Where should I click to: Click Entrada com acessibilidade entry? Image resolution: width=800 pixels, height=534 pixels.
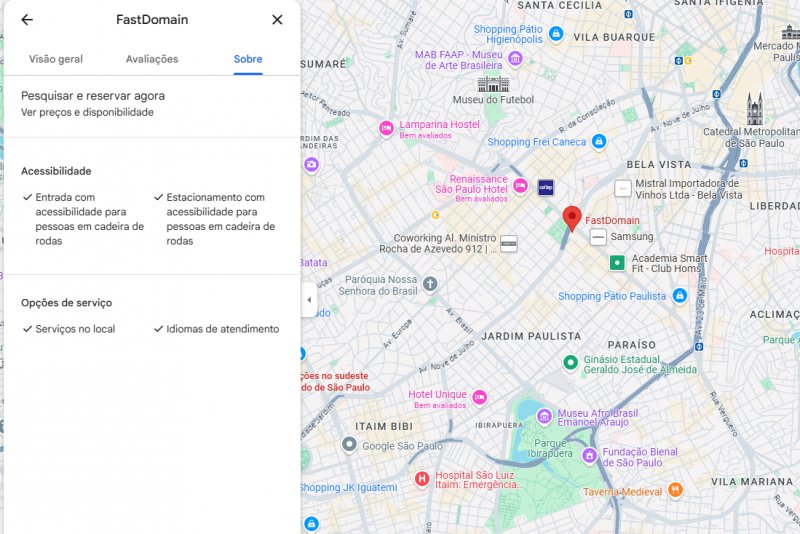pyautogui.click(x=84, y=219)
